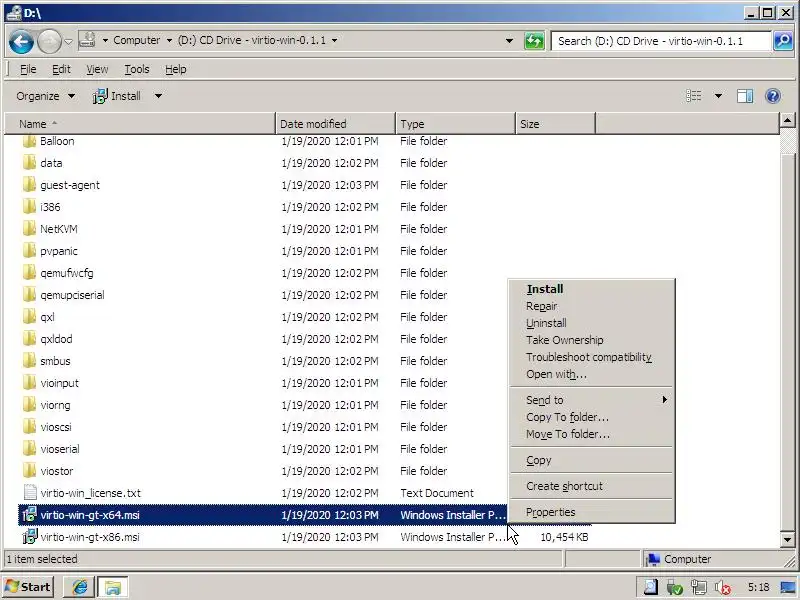Select the pvpanic folder icon
The width and height of the screenshot is (800, 600).
click(30, 251)
